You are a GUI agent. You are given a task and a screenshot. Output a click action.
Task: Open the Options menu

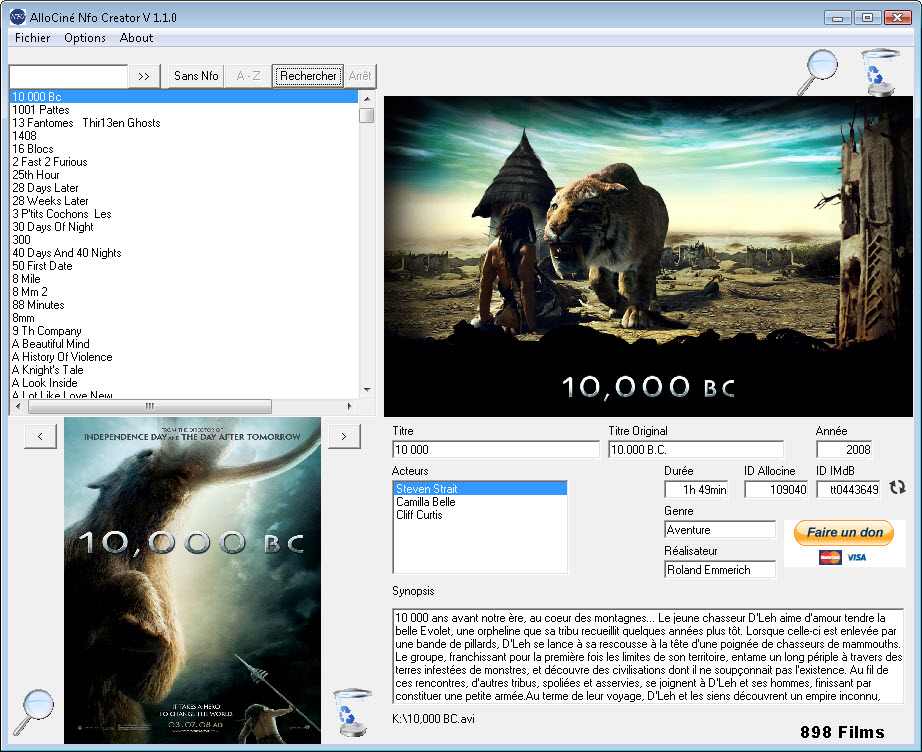[x=85, y=38]
